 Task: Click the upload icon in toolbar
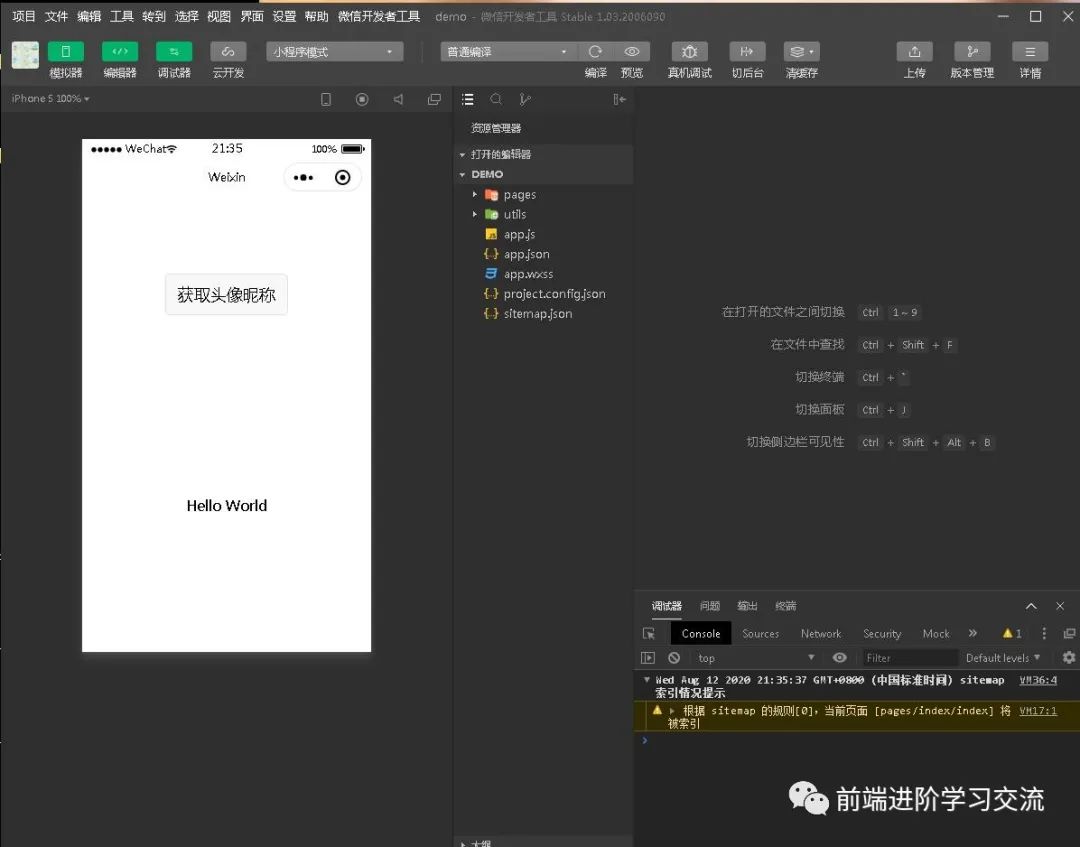click(x=914, y=52)
